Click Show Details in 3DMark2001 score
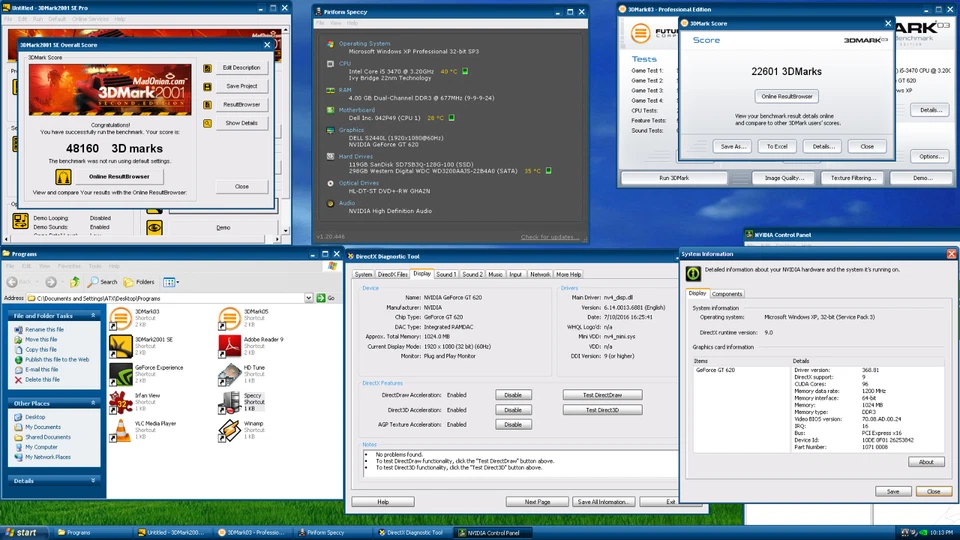 241,123
